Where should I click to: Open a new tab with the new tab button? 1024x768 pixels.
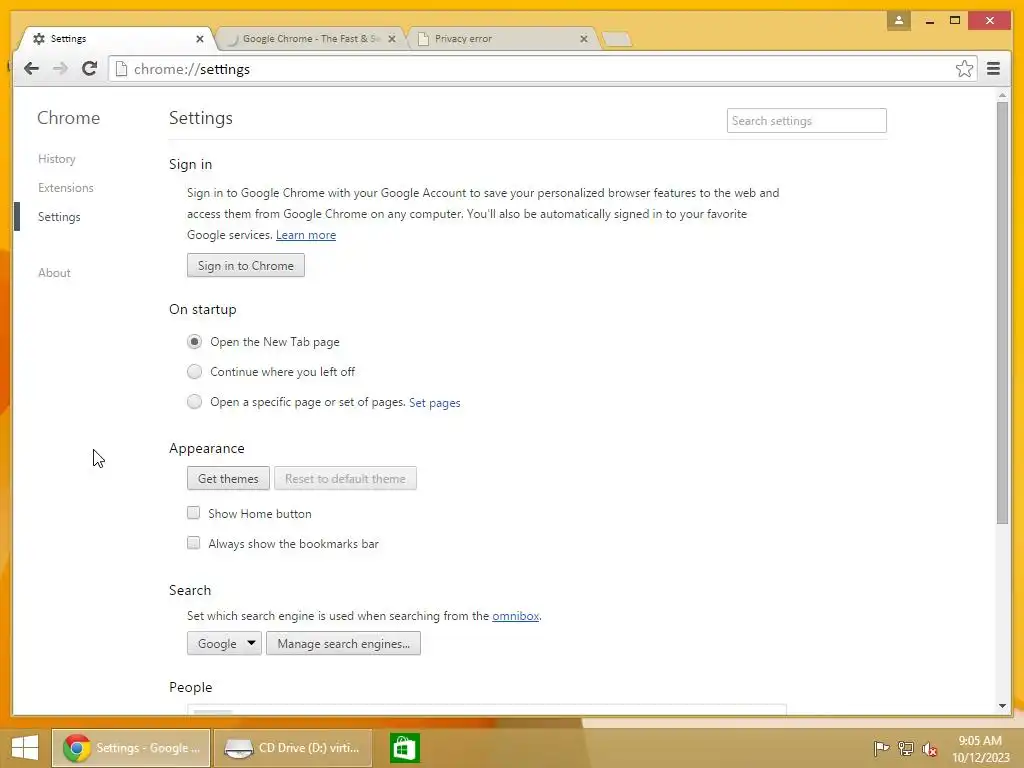pyautogui.click(x=616, y=39)
